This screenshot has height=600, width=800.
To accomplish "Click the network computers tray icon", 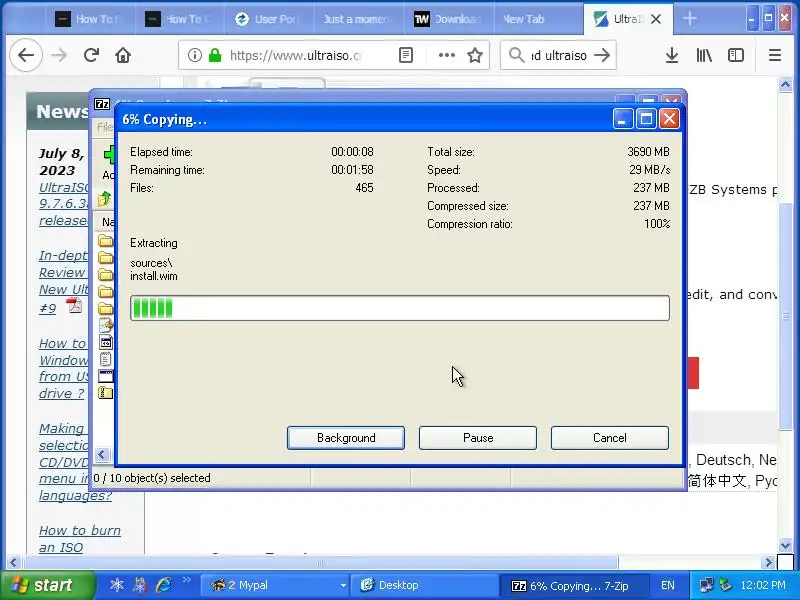I will 706,585.
